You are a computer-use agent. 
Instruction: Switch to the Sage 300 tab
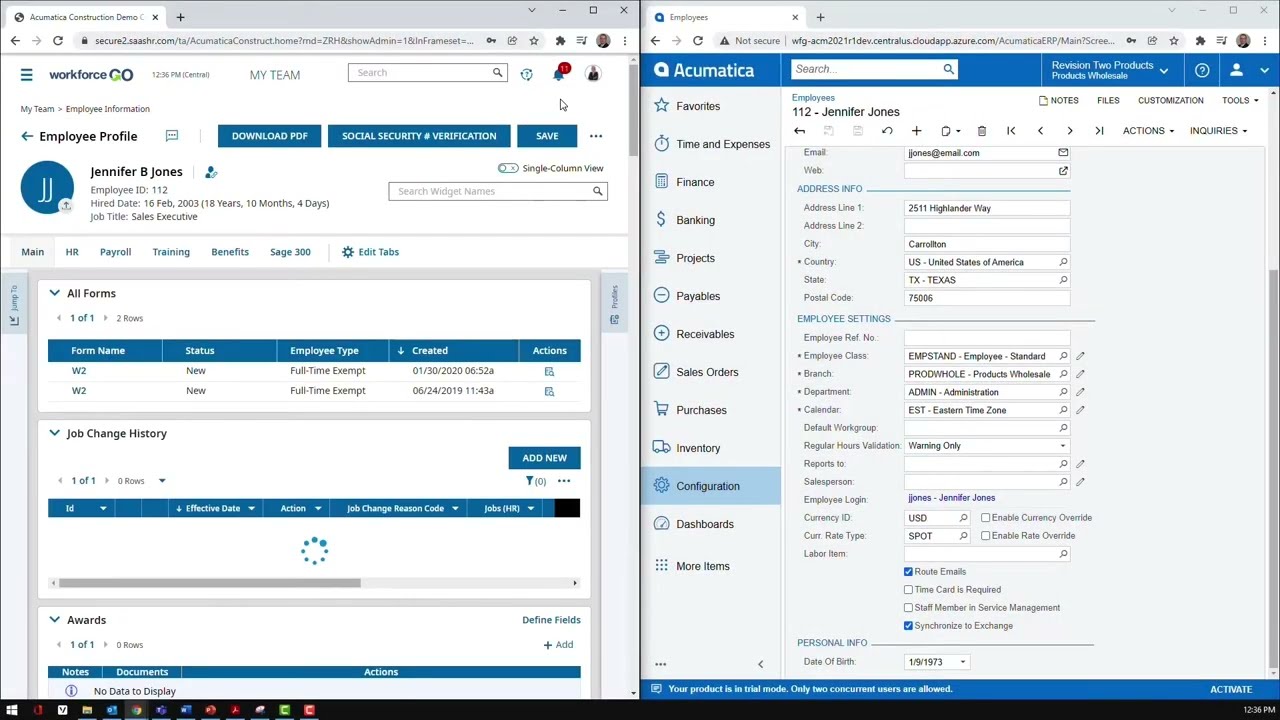click(290, 252)
